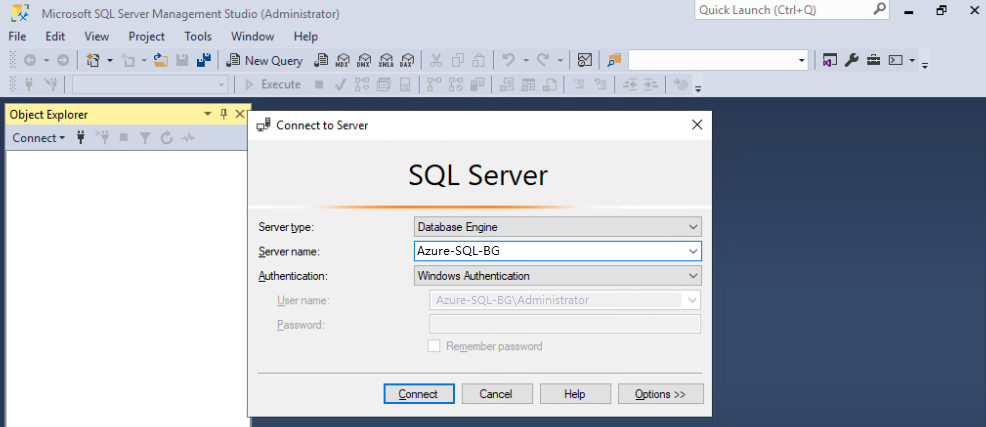Open Database Engine Query icon

point(321,60)
